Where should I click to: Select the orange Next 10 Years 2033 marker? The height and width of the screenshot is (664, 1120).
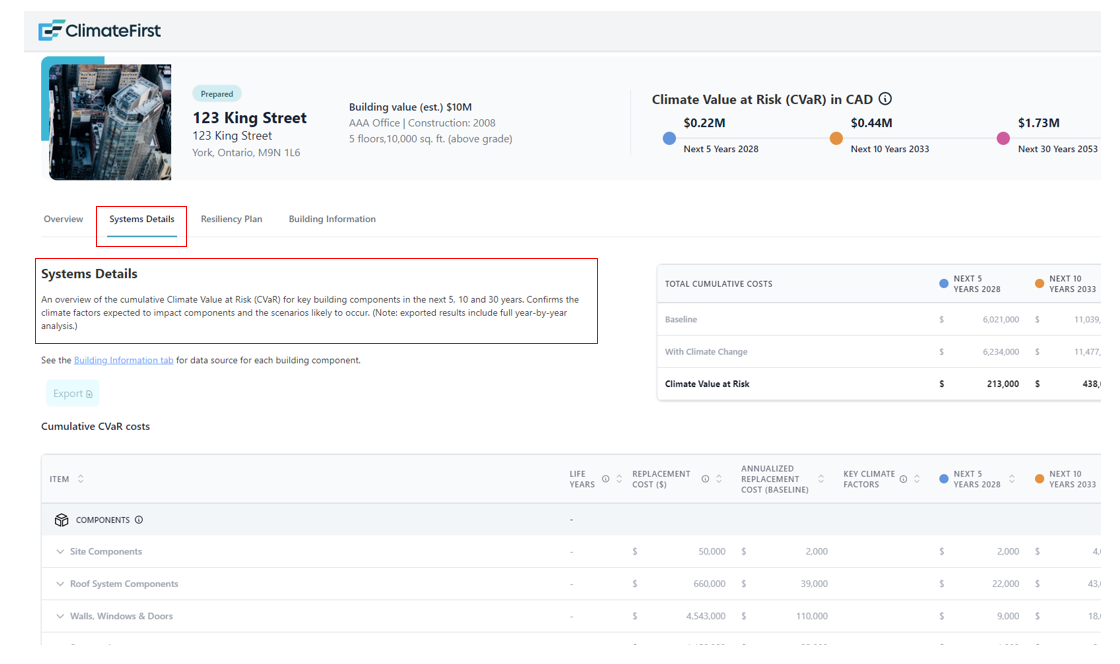pyautogui.click(x=836, y=138)
